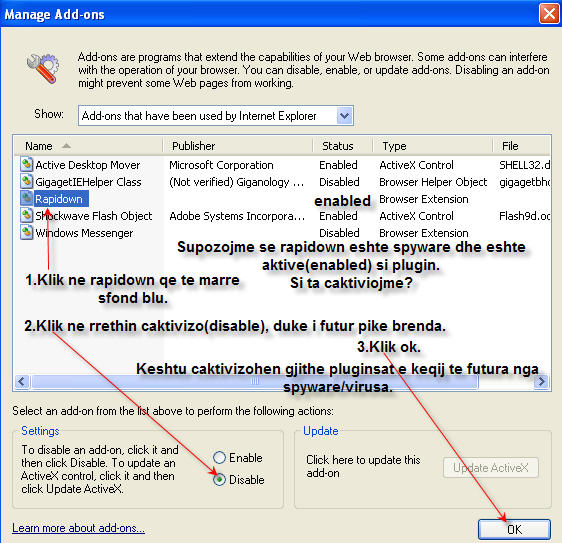Click the File column header
562x543 pixels.
521,146
